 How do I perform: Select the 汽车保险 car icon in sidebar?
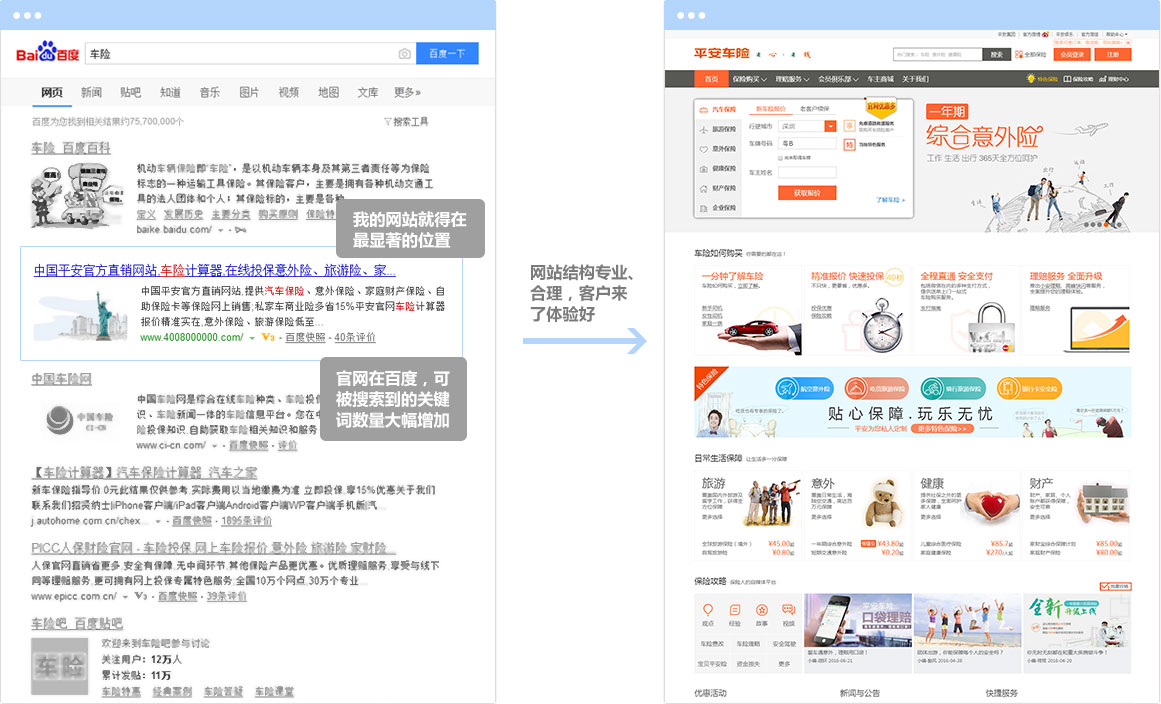[x=704, y=110]
